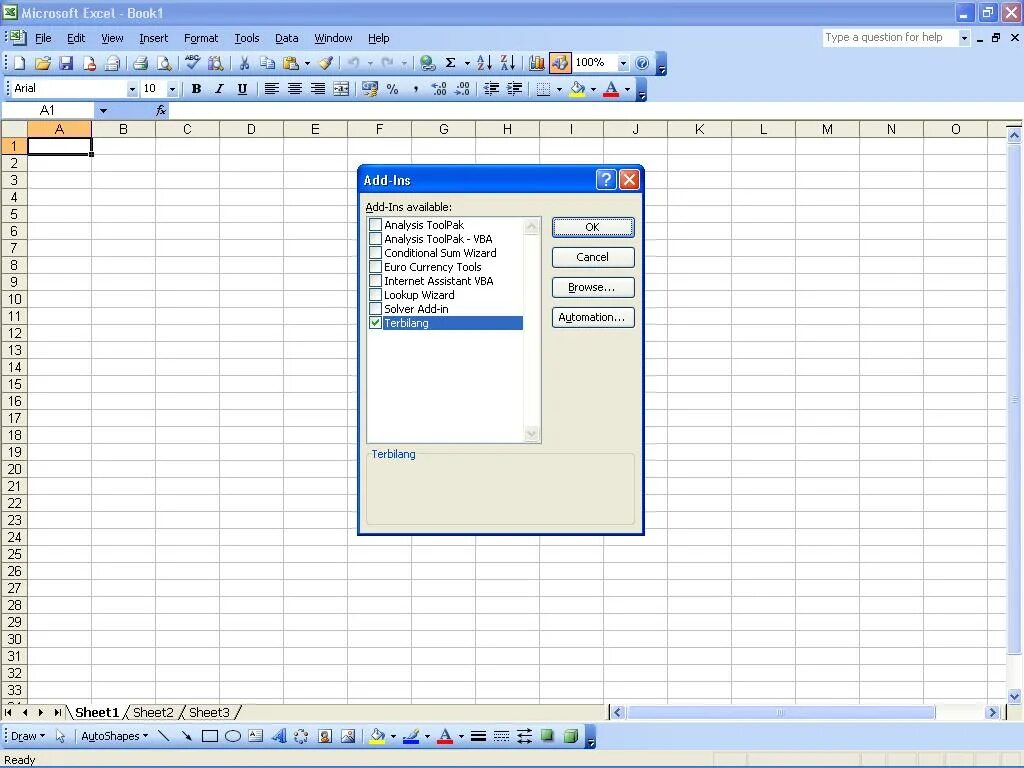Image resolution: width=1024 pixels, height=768 pixels.
Task: Expand the AutoShapes dropdown
Action: point(114,737)
